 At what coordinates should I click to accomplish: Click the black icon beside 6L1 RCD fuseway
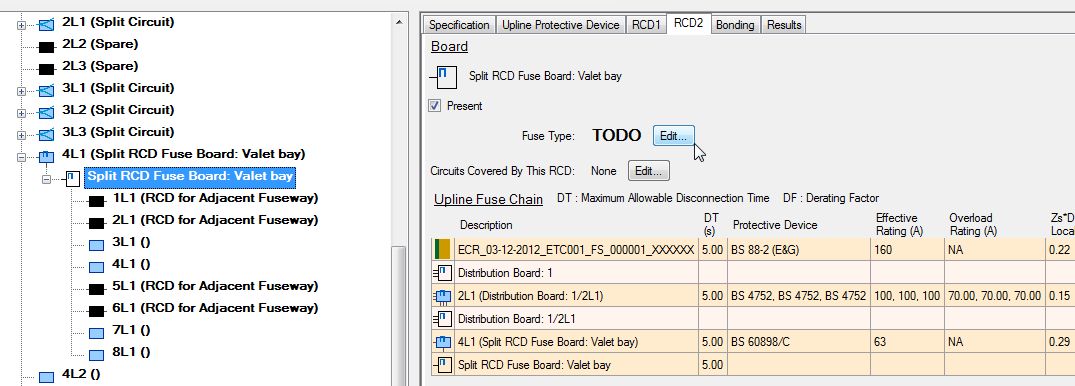pyautogui.click(x=96, y=311)
